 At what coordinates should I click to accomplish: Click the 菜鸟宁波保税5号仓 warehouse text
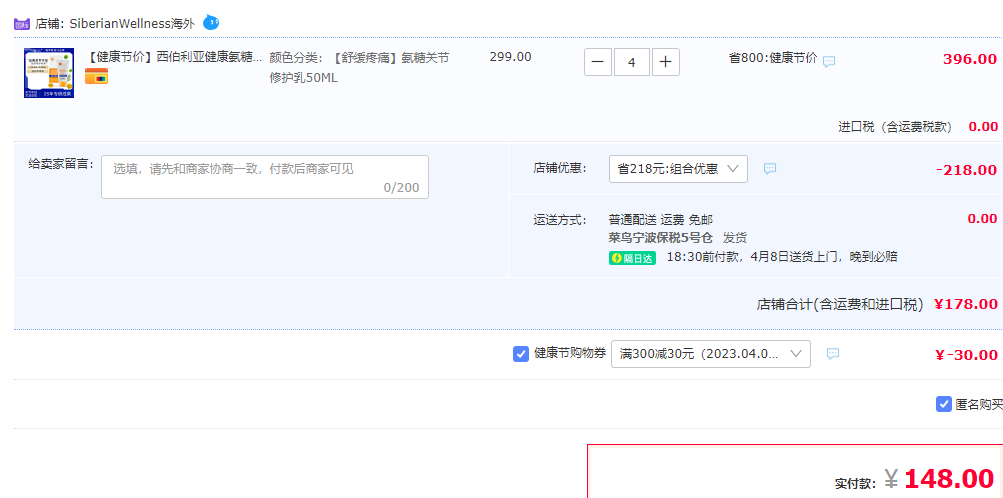point(661,238)
